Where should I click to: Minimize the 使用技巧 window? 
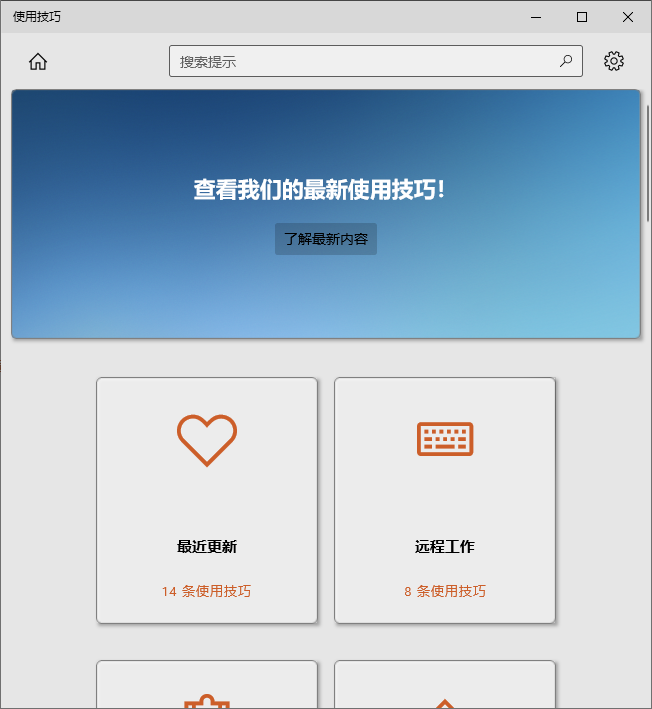coord(536,17)
